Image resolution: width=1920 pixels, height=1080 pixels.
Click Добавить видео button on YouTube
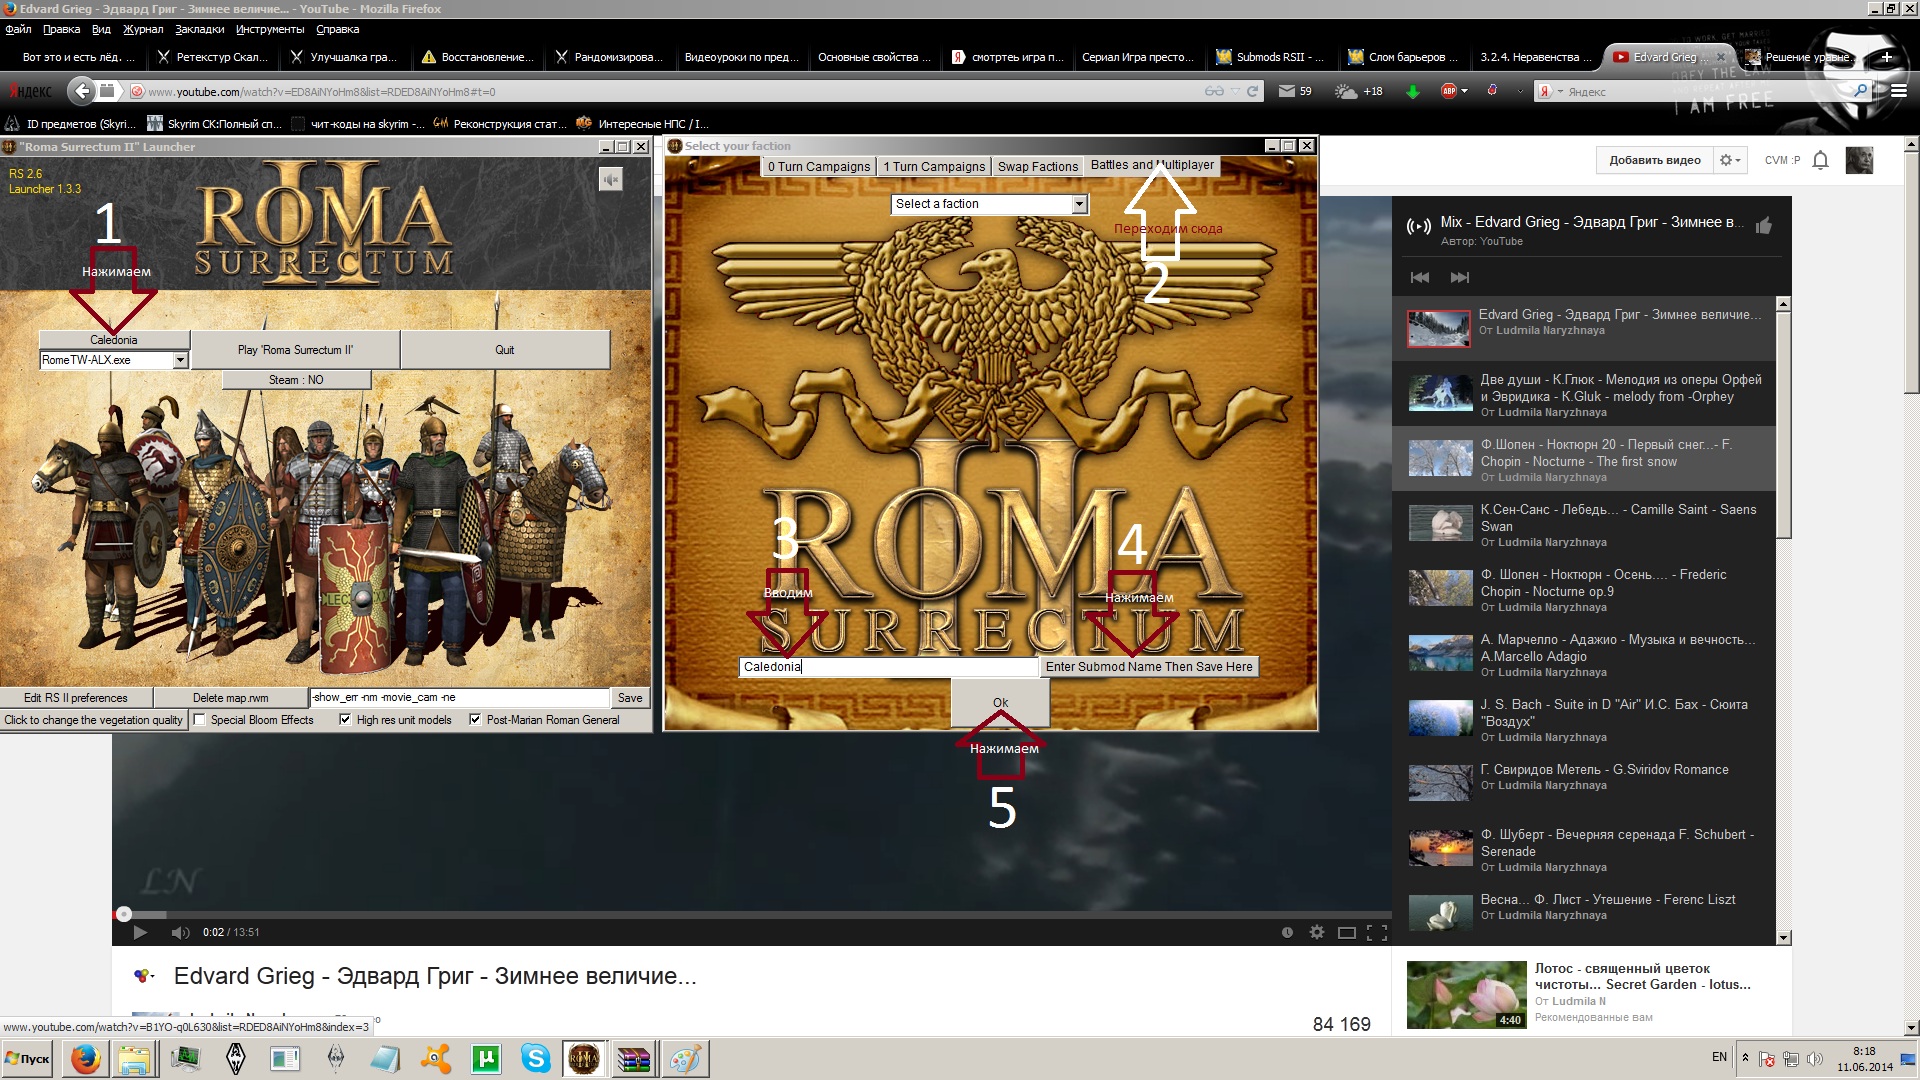(1654, 160)
